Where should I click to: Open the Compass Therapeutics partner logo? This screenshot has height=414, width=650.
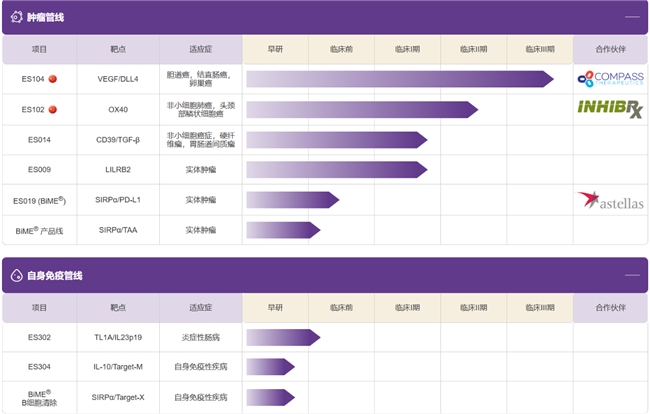610,78
